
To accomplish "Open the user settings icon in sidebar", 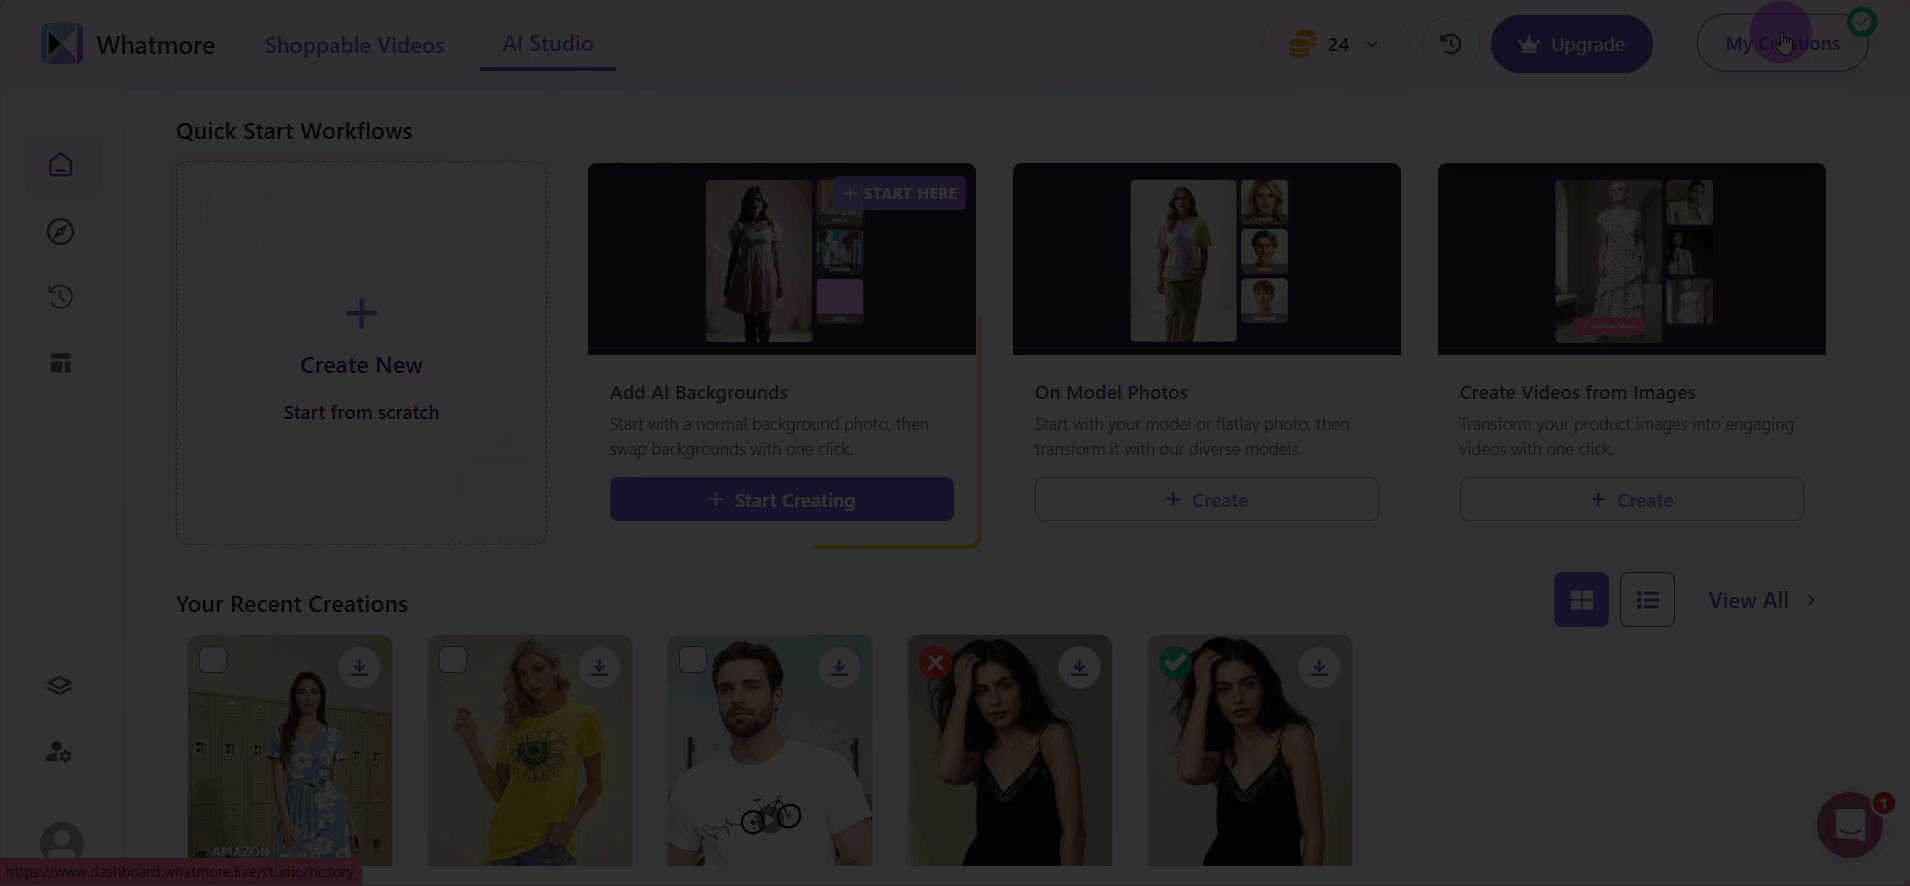I will [59, 752].
